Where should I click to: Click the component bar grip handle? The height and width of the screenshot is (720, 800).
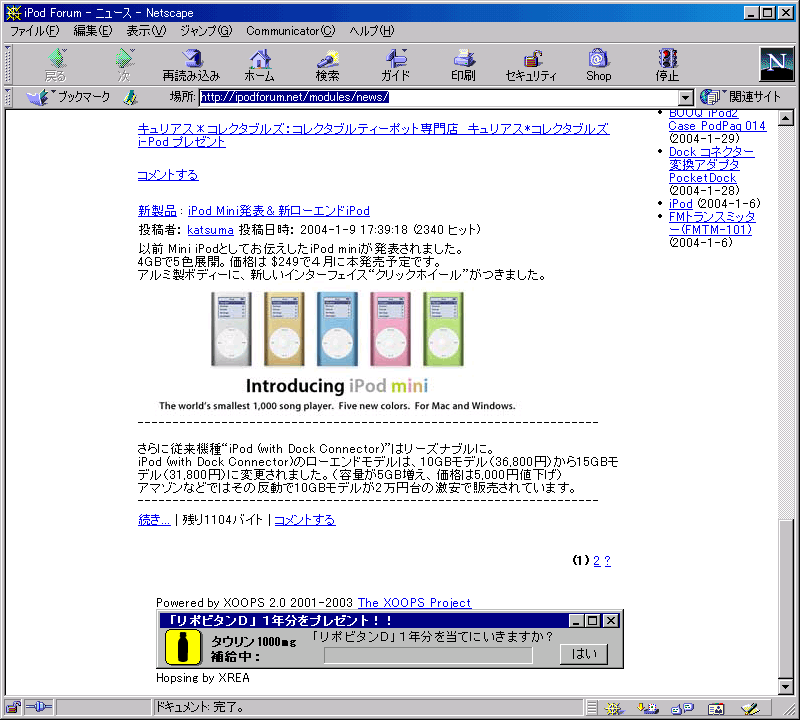pyautogui.click(x=591, y=708)
